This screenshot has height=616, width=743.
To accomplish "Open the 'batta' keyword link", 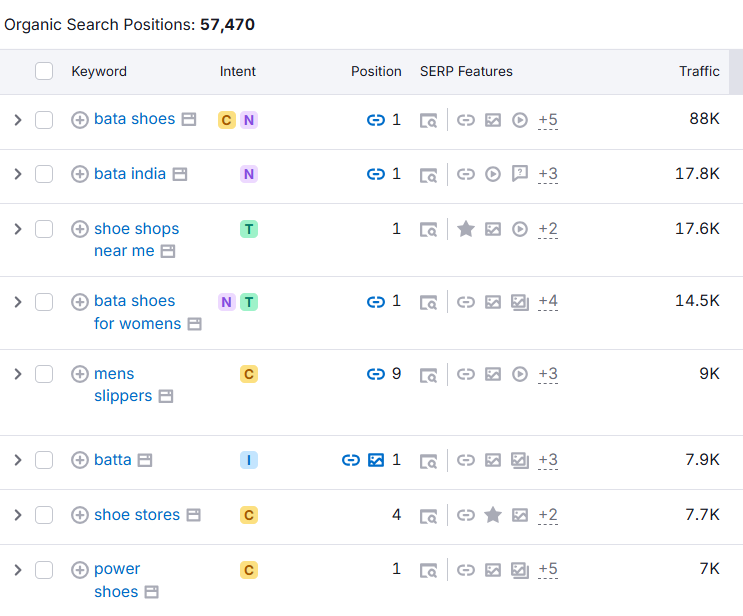I will point(113,460).
